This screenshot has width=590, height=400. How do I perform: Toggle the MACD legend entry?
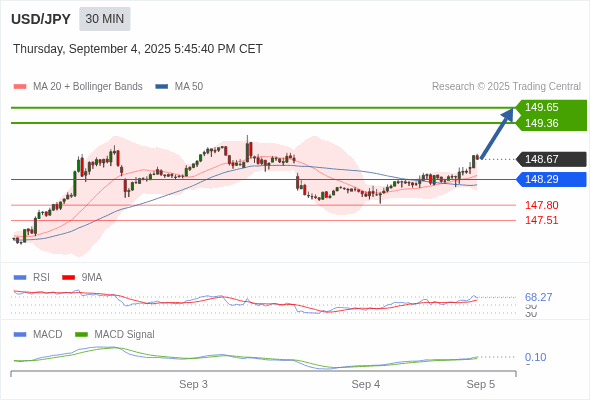[38, 334]
